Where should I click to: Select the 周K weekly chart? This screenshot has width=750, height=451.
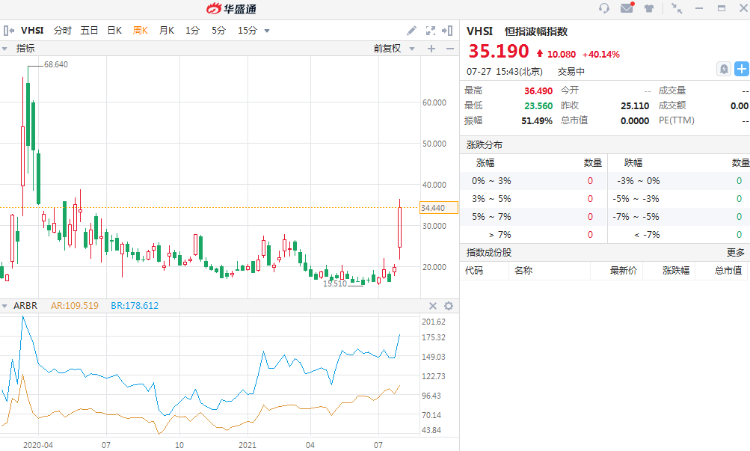pyautogui.click(x=140, y=31)
